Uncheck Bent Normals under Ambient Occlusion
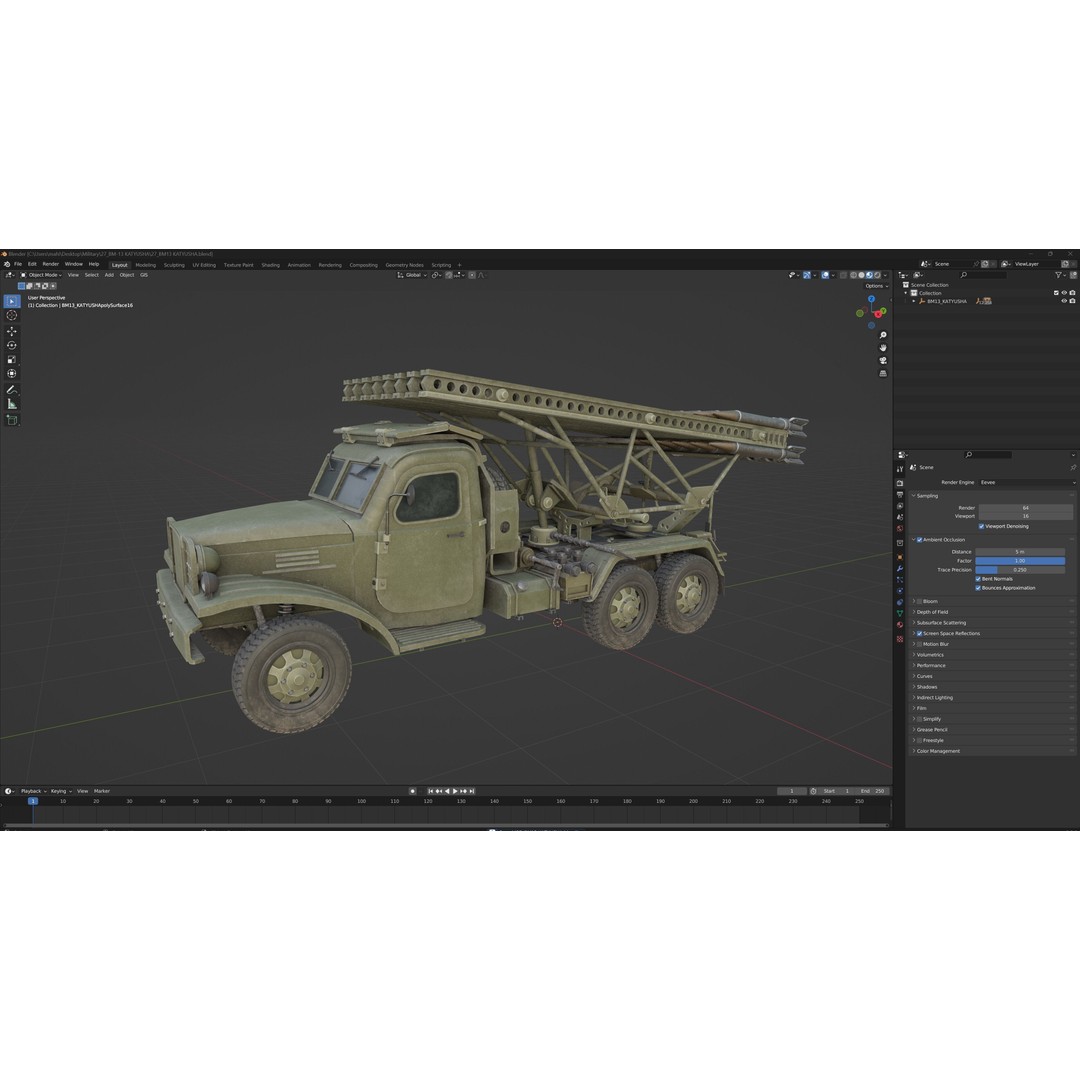 coord(978,578)
